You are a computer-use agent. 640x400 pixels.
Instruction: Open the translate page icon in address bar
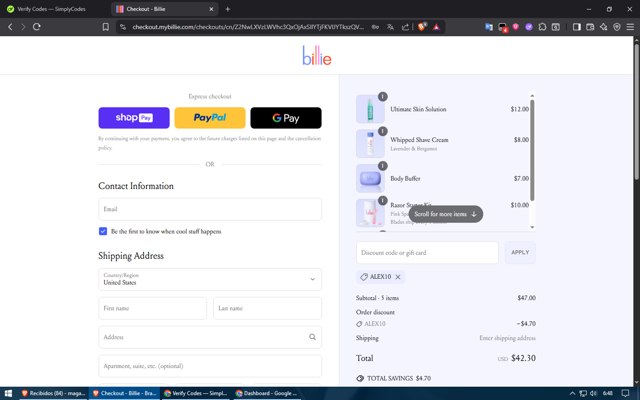click(390, 27)
